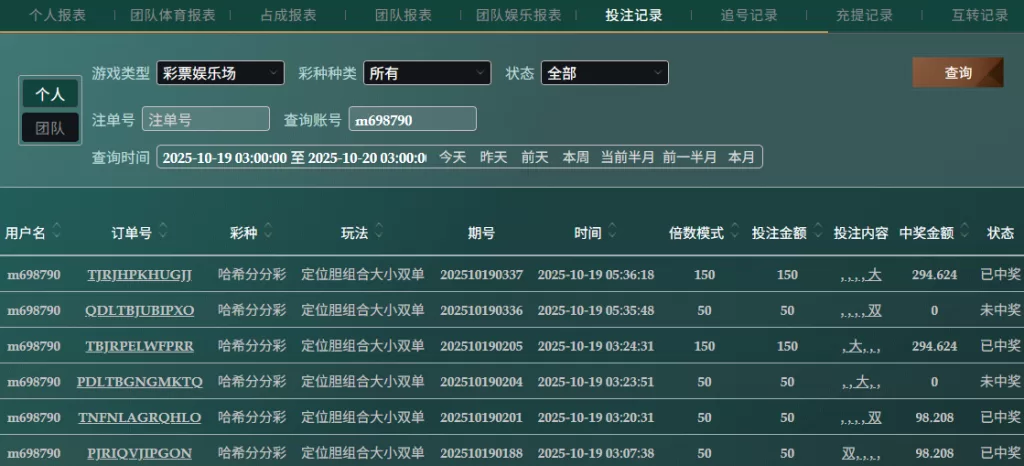Image resolution: width=1024 pixels, height=466 pixels.
Task: Click the 查询时间 date range field
Action: point(294,157)
